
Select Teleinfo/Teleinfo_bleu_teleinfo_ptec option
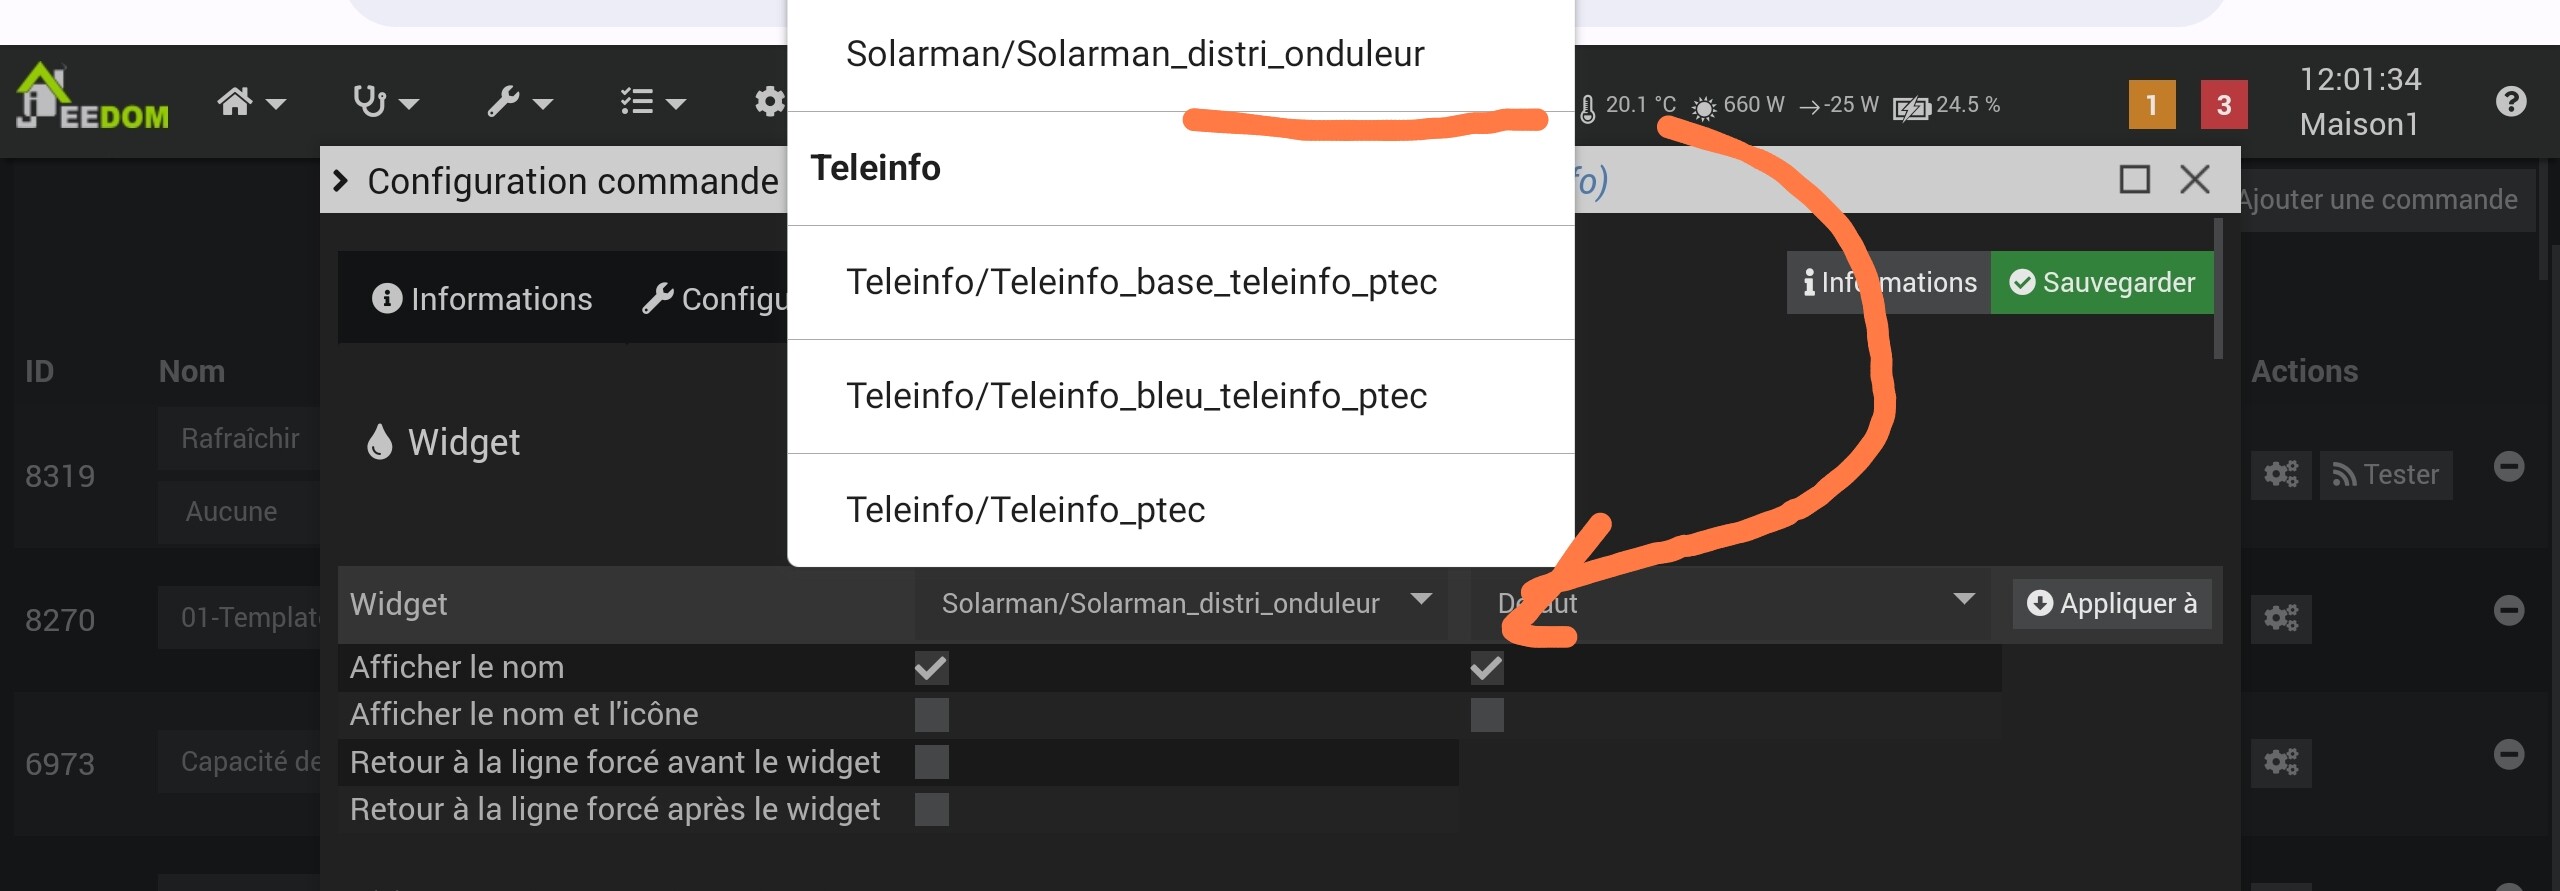pyautogui.click(x=1136, y=396)
